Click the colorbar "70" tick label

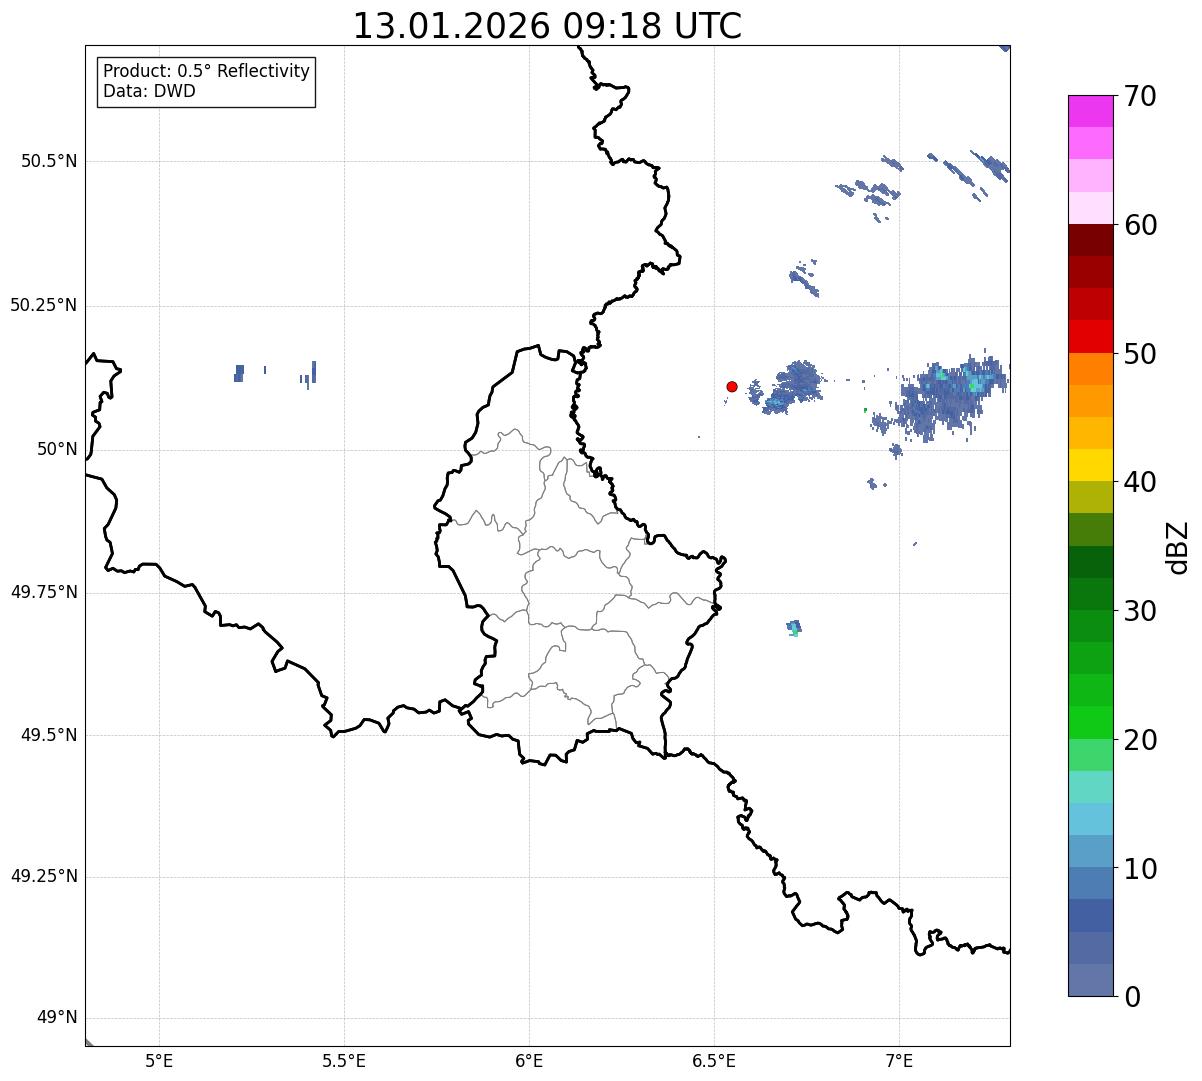tap(1140, 97)
